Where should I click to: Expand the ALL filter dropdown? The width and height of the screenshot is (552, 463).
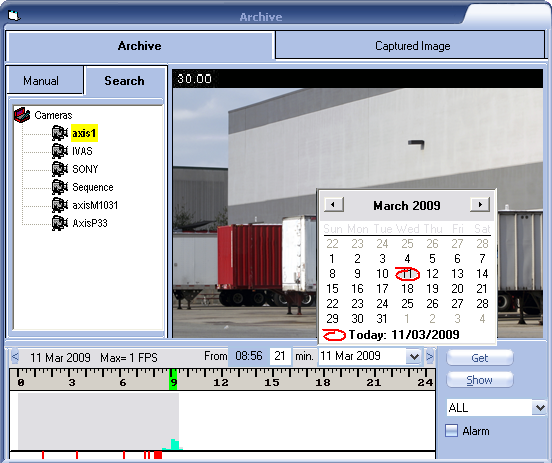point(540,408)
